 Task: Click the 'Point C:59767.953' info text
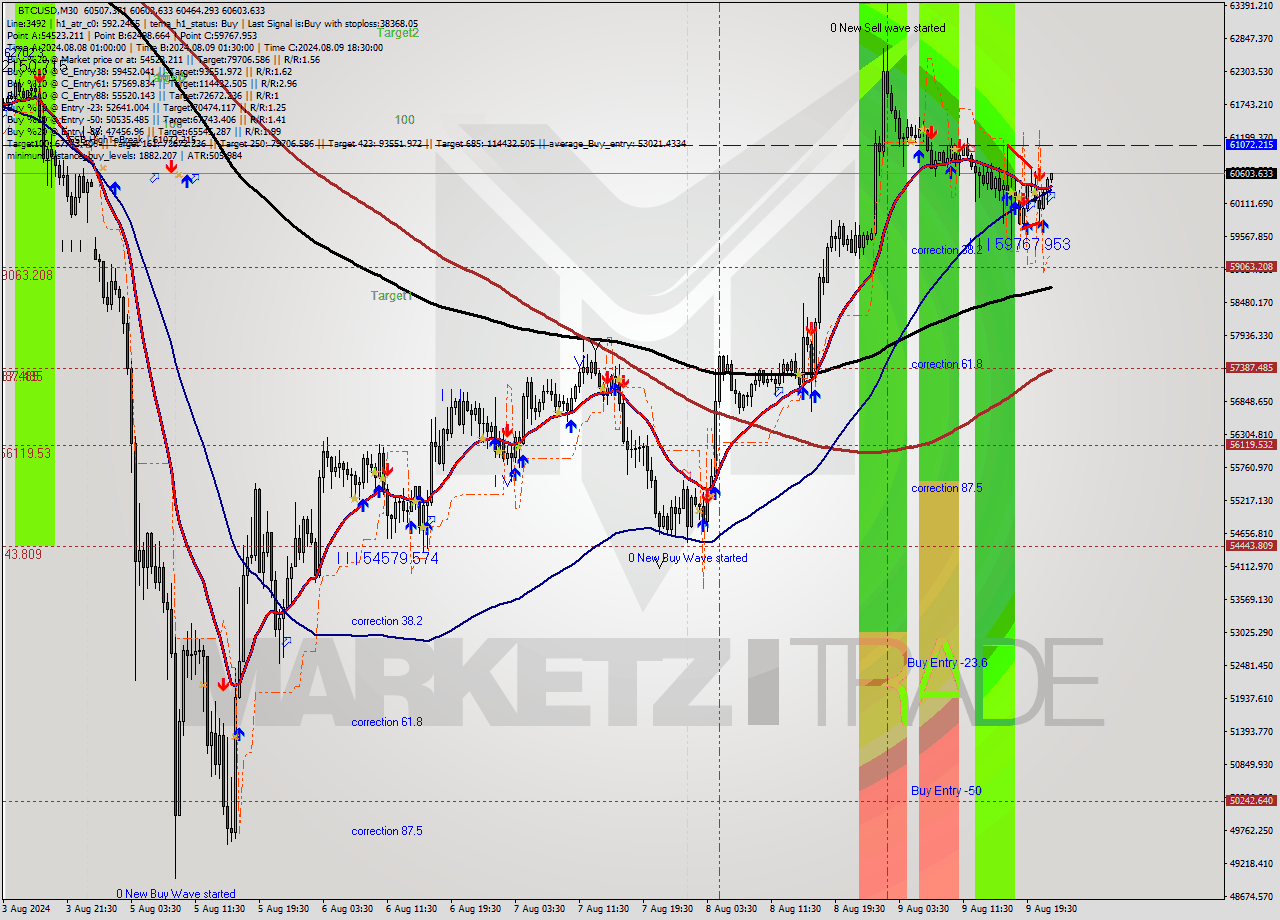tap(218, 35)
